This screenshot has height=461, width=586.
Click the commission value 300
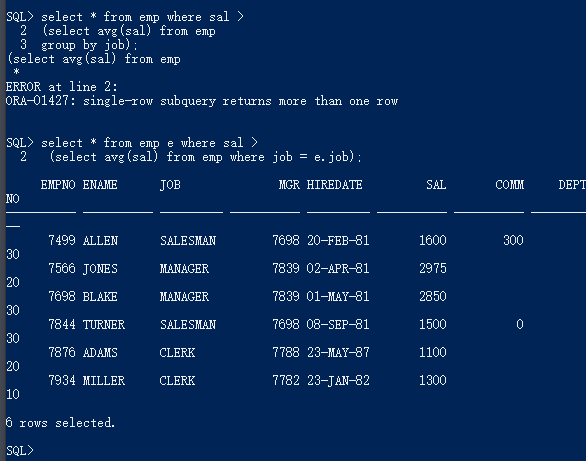point(513,240)
